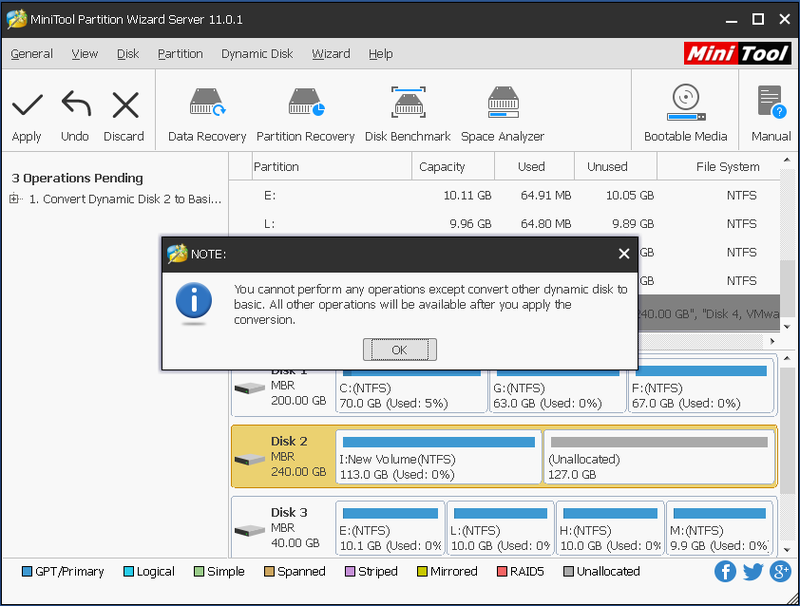Click the Twitter share icon
800x606 pixels.
coord(753,571)
